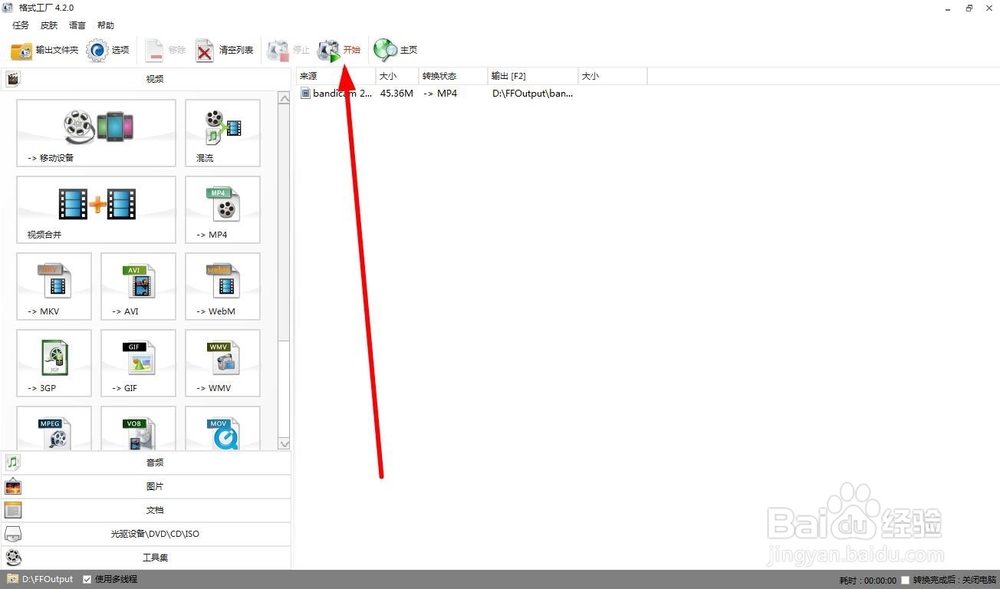Expand the 光驱设备\DVD\CD\ISO category
Image resolution: width=1000 pixels, height=589 pixels.
[147, 534]
